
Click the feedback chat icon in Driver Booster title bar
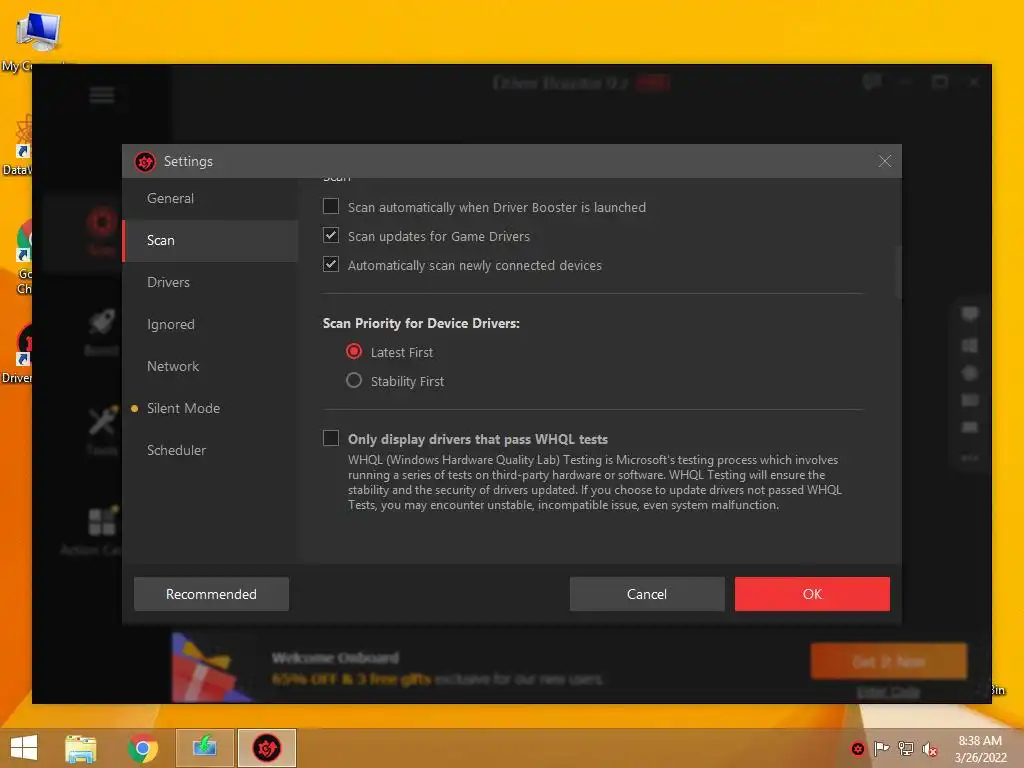[x=872, y=82]
